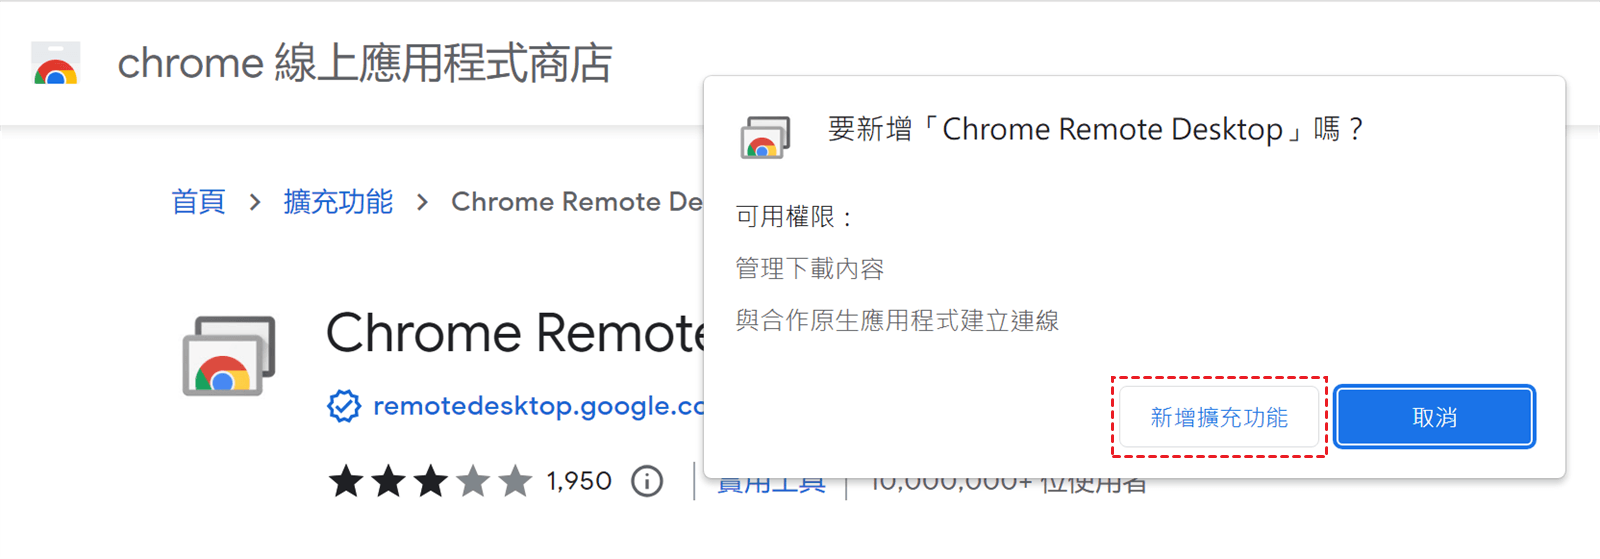Click the Chrome Remote extension name heading
1600x559 pixels.
coord(515,333)
